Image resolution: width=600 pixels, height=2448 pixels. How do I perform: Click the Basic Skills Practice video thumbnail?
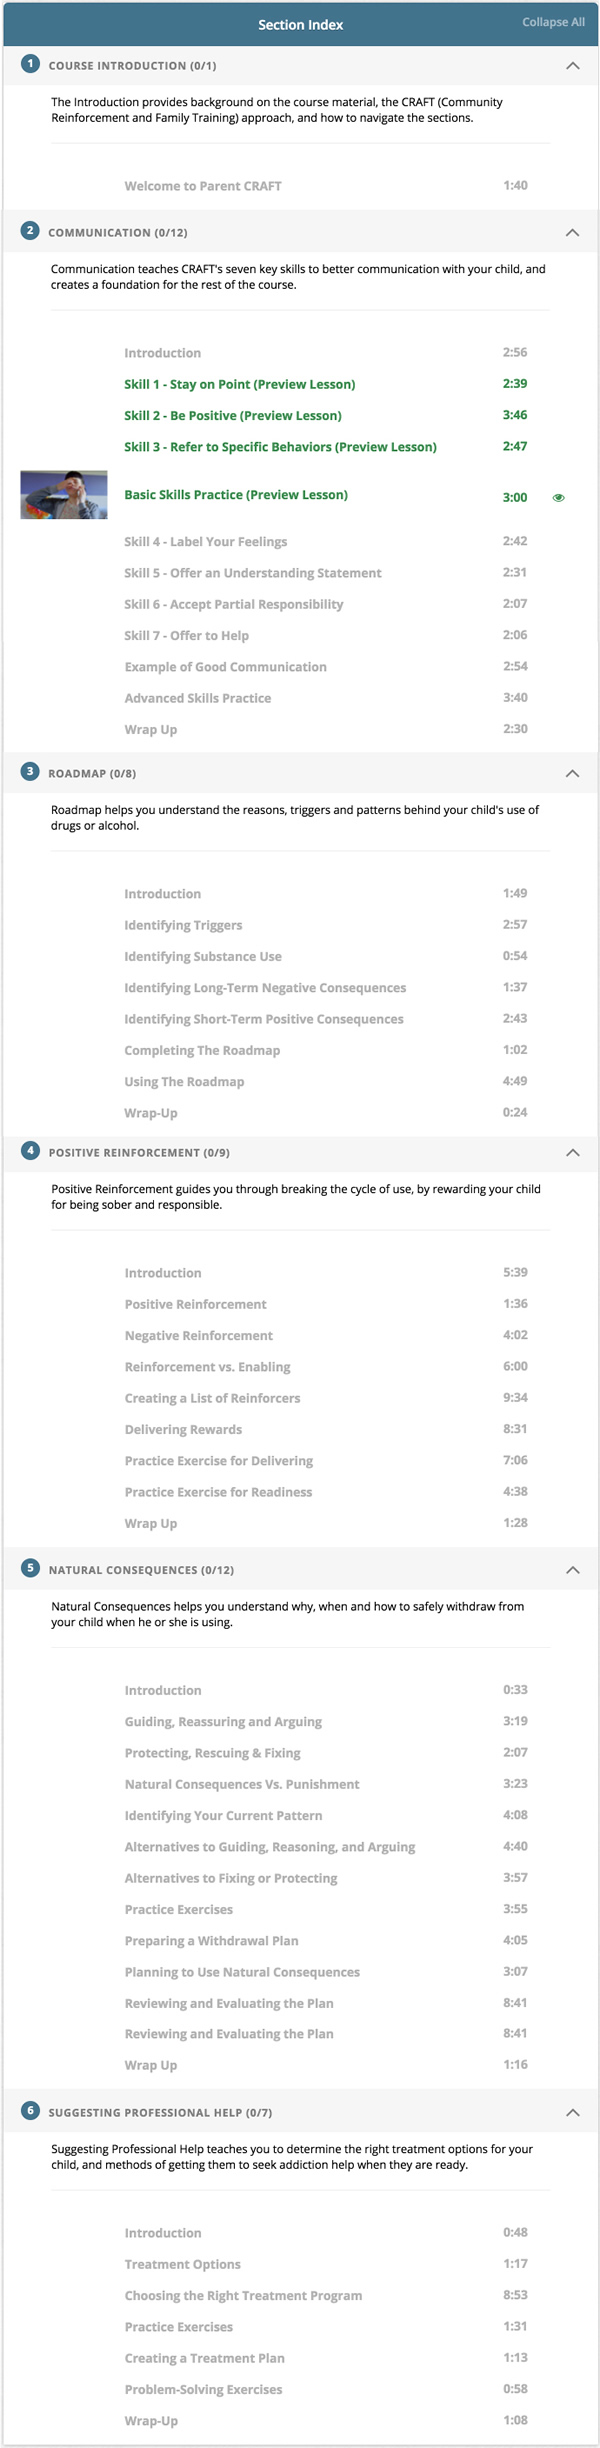[x=64, y=494]
